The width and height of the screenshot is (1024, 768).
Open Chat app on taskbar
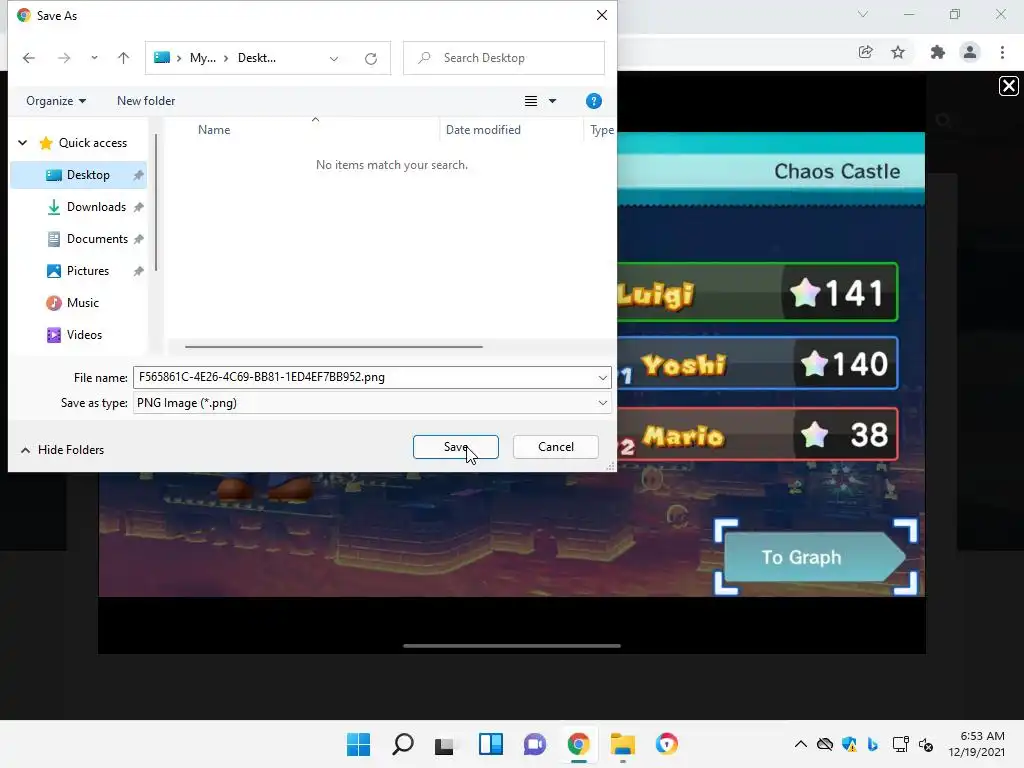[534, 744]
